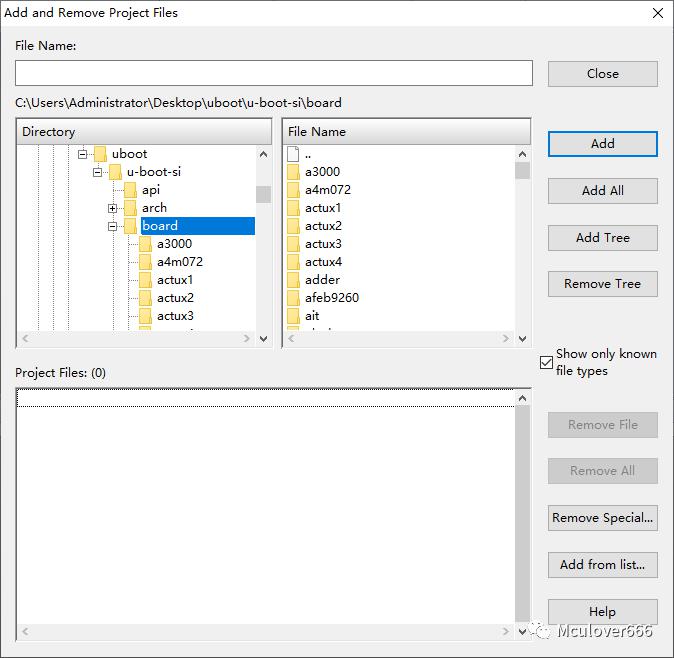Collapse the u-boot-si tree node
This screenshot has height=658, width=674.
tap(98, 172)
